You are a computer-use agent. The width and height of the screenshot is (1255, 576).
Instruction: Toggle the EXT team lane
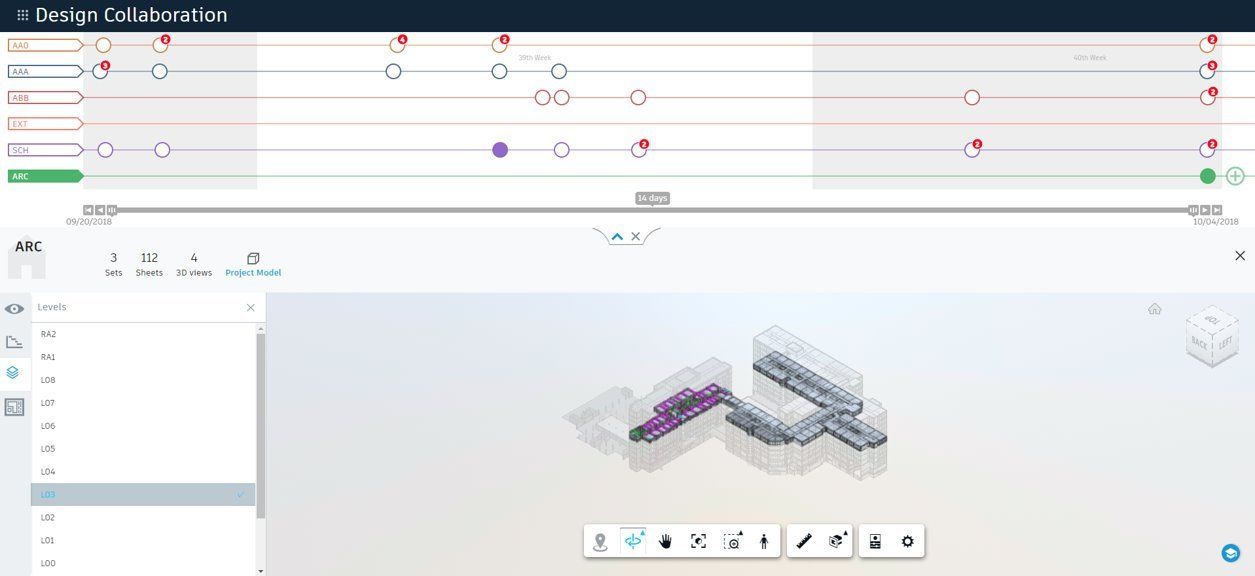click(45, 124)
